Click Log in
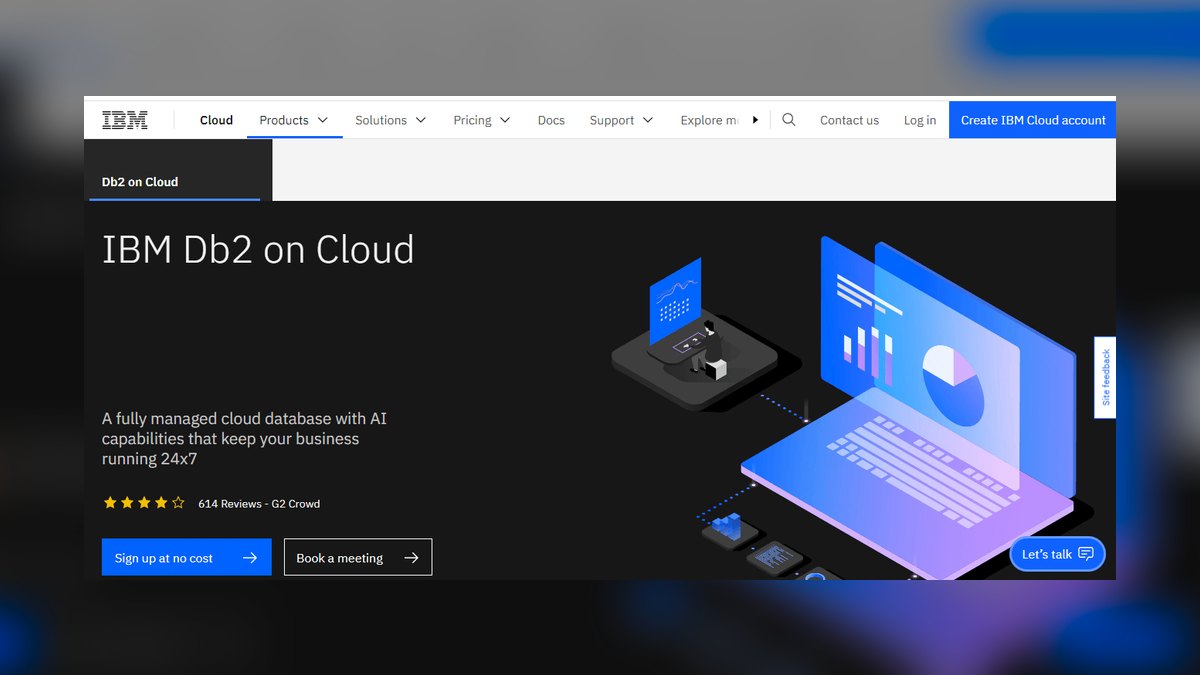The width and height of the screenshot is (1200, 675). [x=920, y=120]
